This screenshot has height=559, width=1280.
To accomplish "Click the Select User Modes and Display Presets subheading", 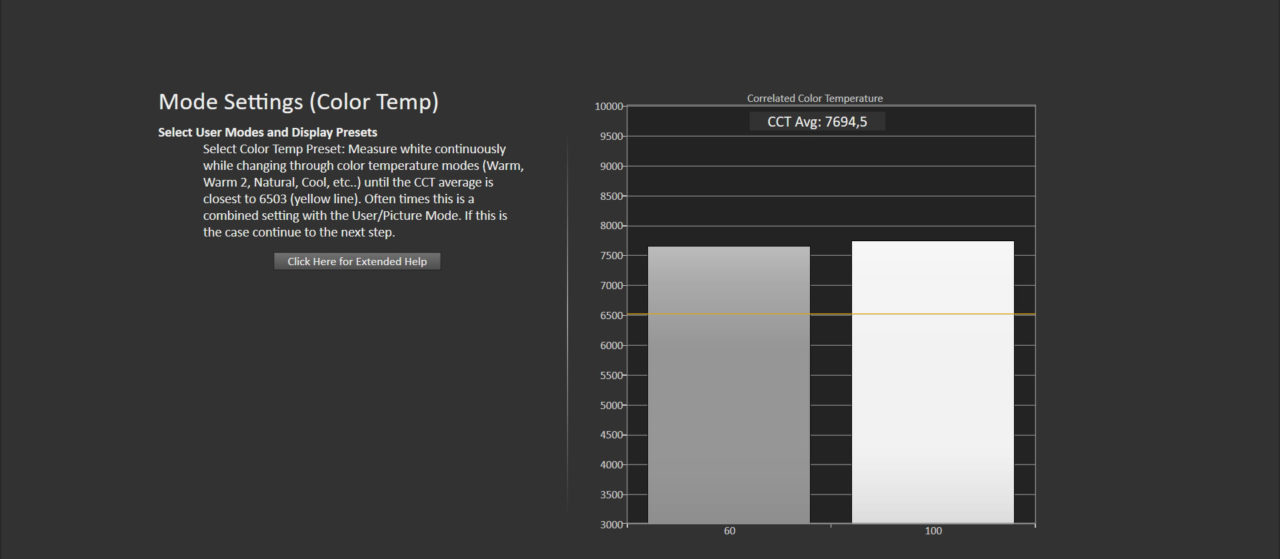I will 267,132.
